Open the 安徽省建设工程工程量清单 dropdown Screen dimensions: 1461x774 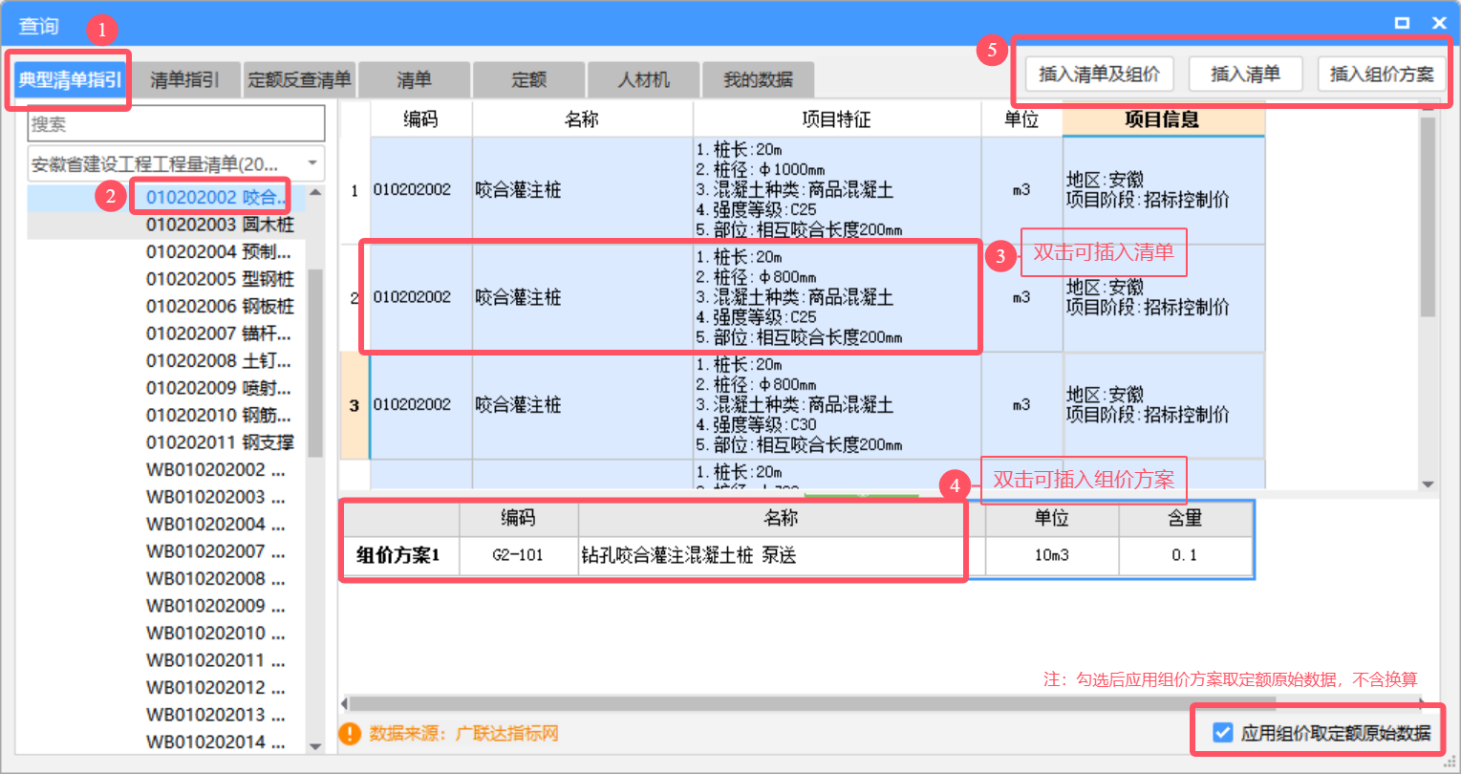pos(176,164)
